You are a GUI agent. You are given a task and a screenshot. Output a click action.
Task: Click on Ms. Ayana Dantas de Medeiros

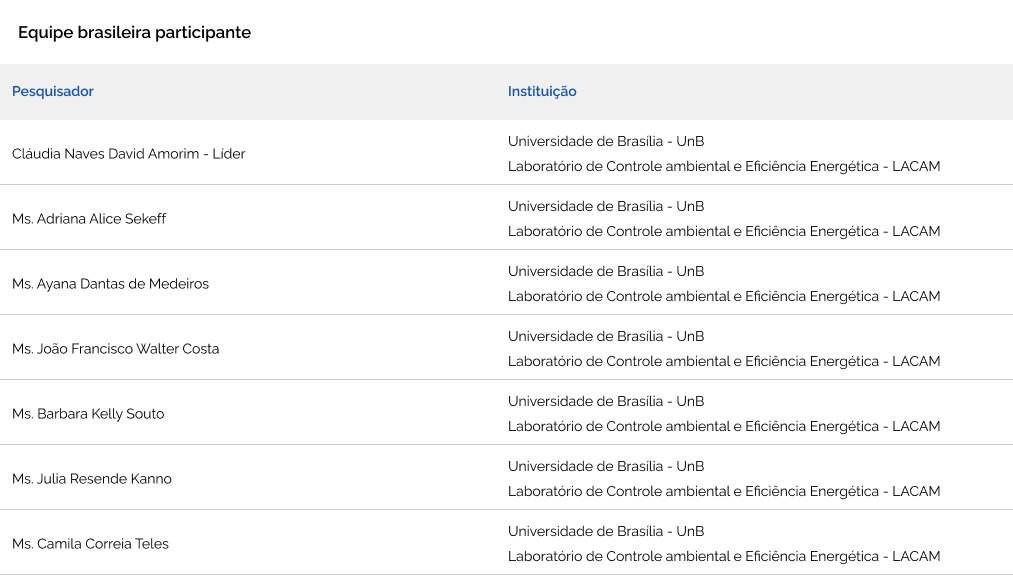(x=110, y=284)
